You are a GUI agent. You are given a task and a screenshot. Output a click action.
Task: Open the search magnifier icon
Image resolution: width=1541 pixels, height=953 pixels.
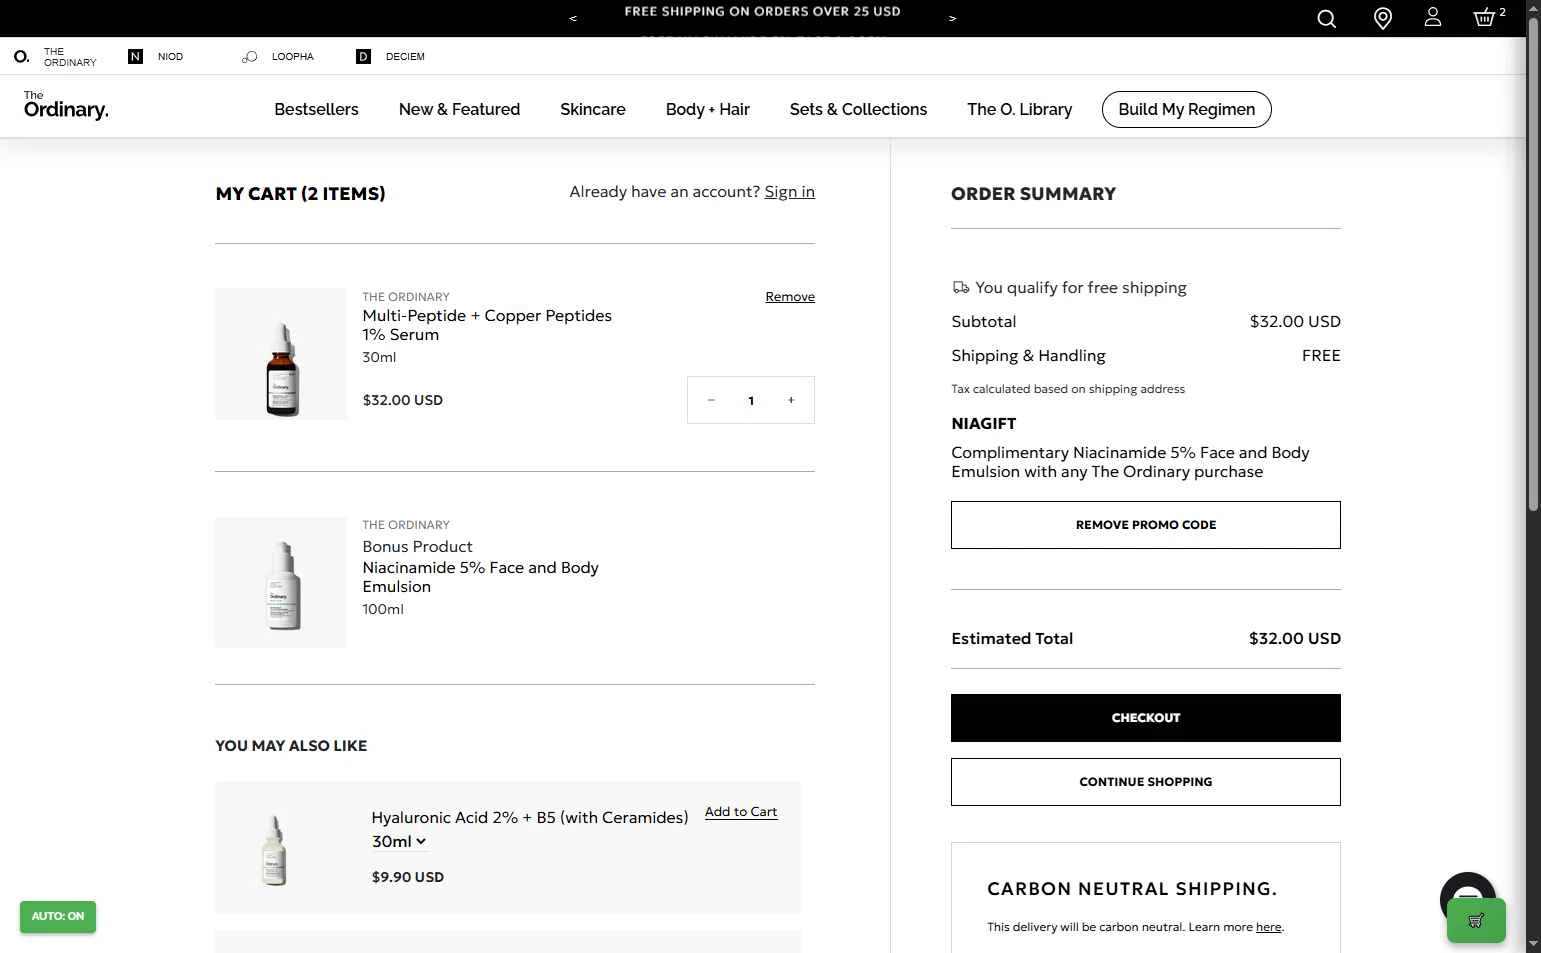point(1326,18)
